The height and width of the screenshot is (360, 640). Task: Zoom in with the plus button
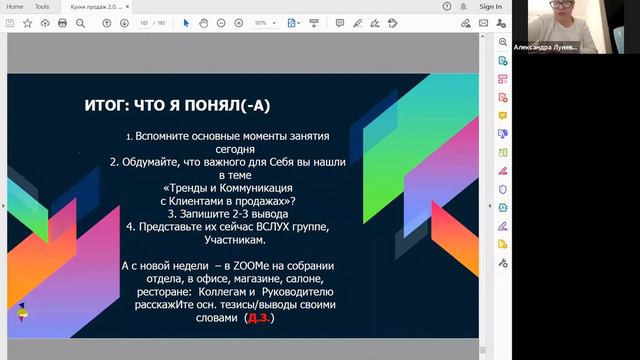pos(239,23)
